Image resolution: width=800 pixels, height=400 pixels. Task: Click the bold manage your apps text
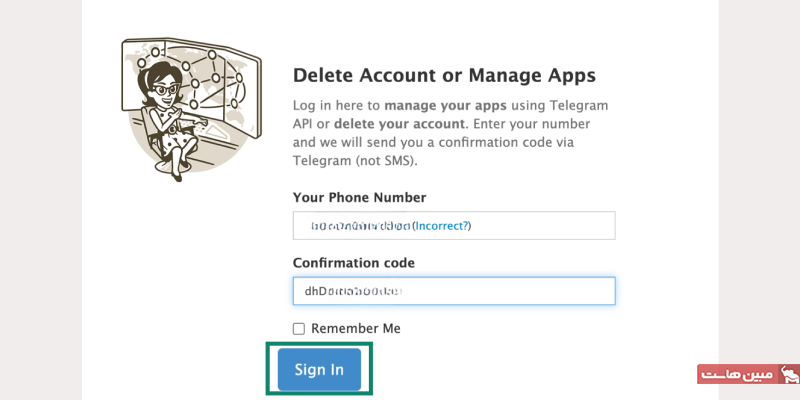[x=445, y=106]
